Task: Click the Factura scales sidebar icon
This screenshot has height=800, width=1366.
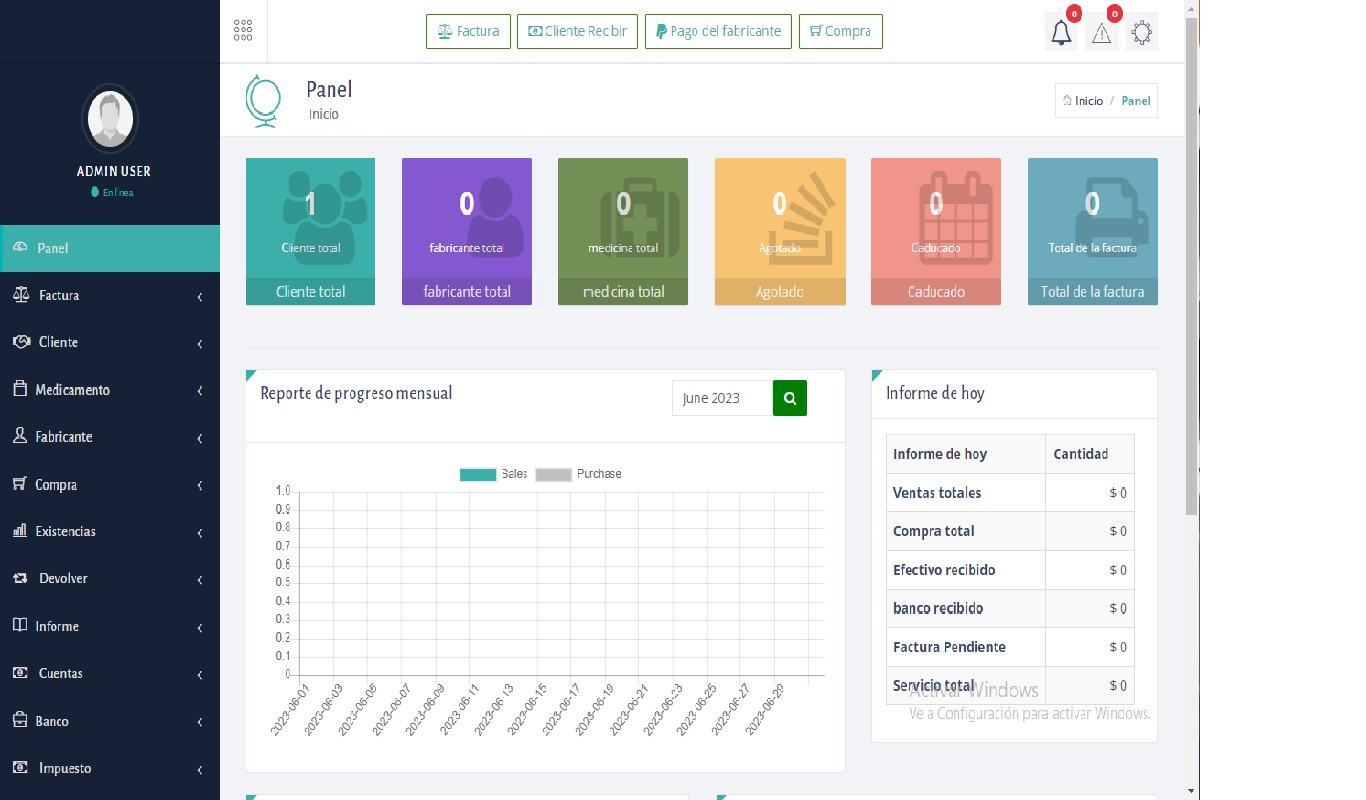Action: (x=21, y=295)
